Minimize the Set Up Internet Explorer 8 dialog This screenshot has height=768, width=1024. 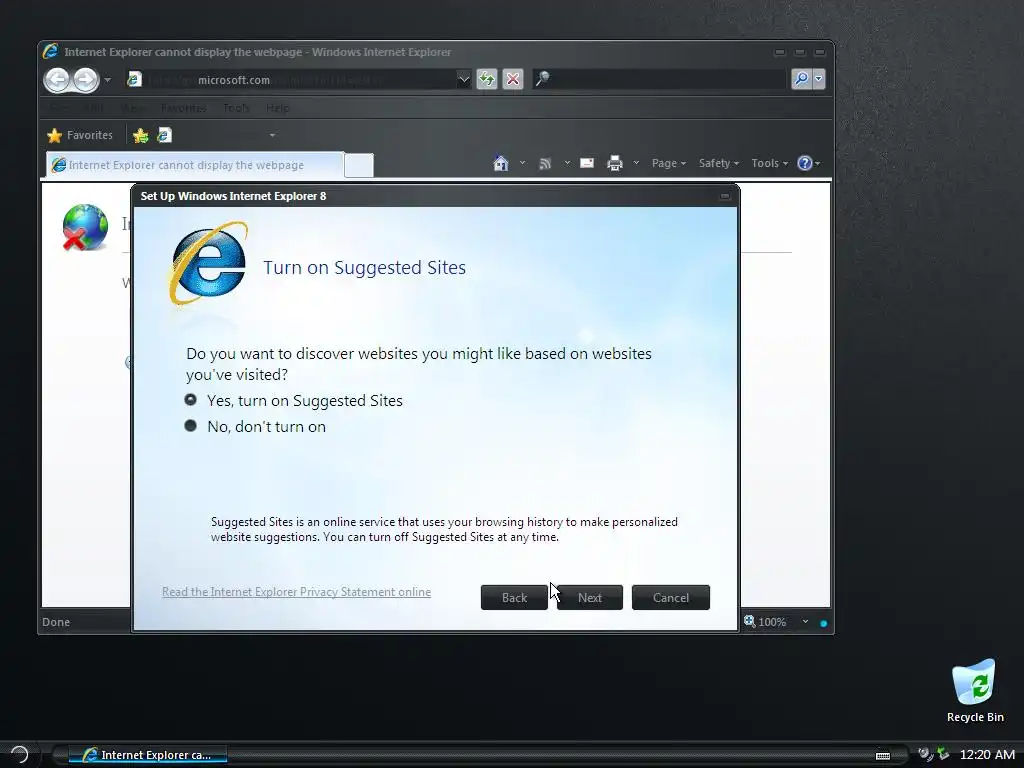(725, 196)
